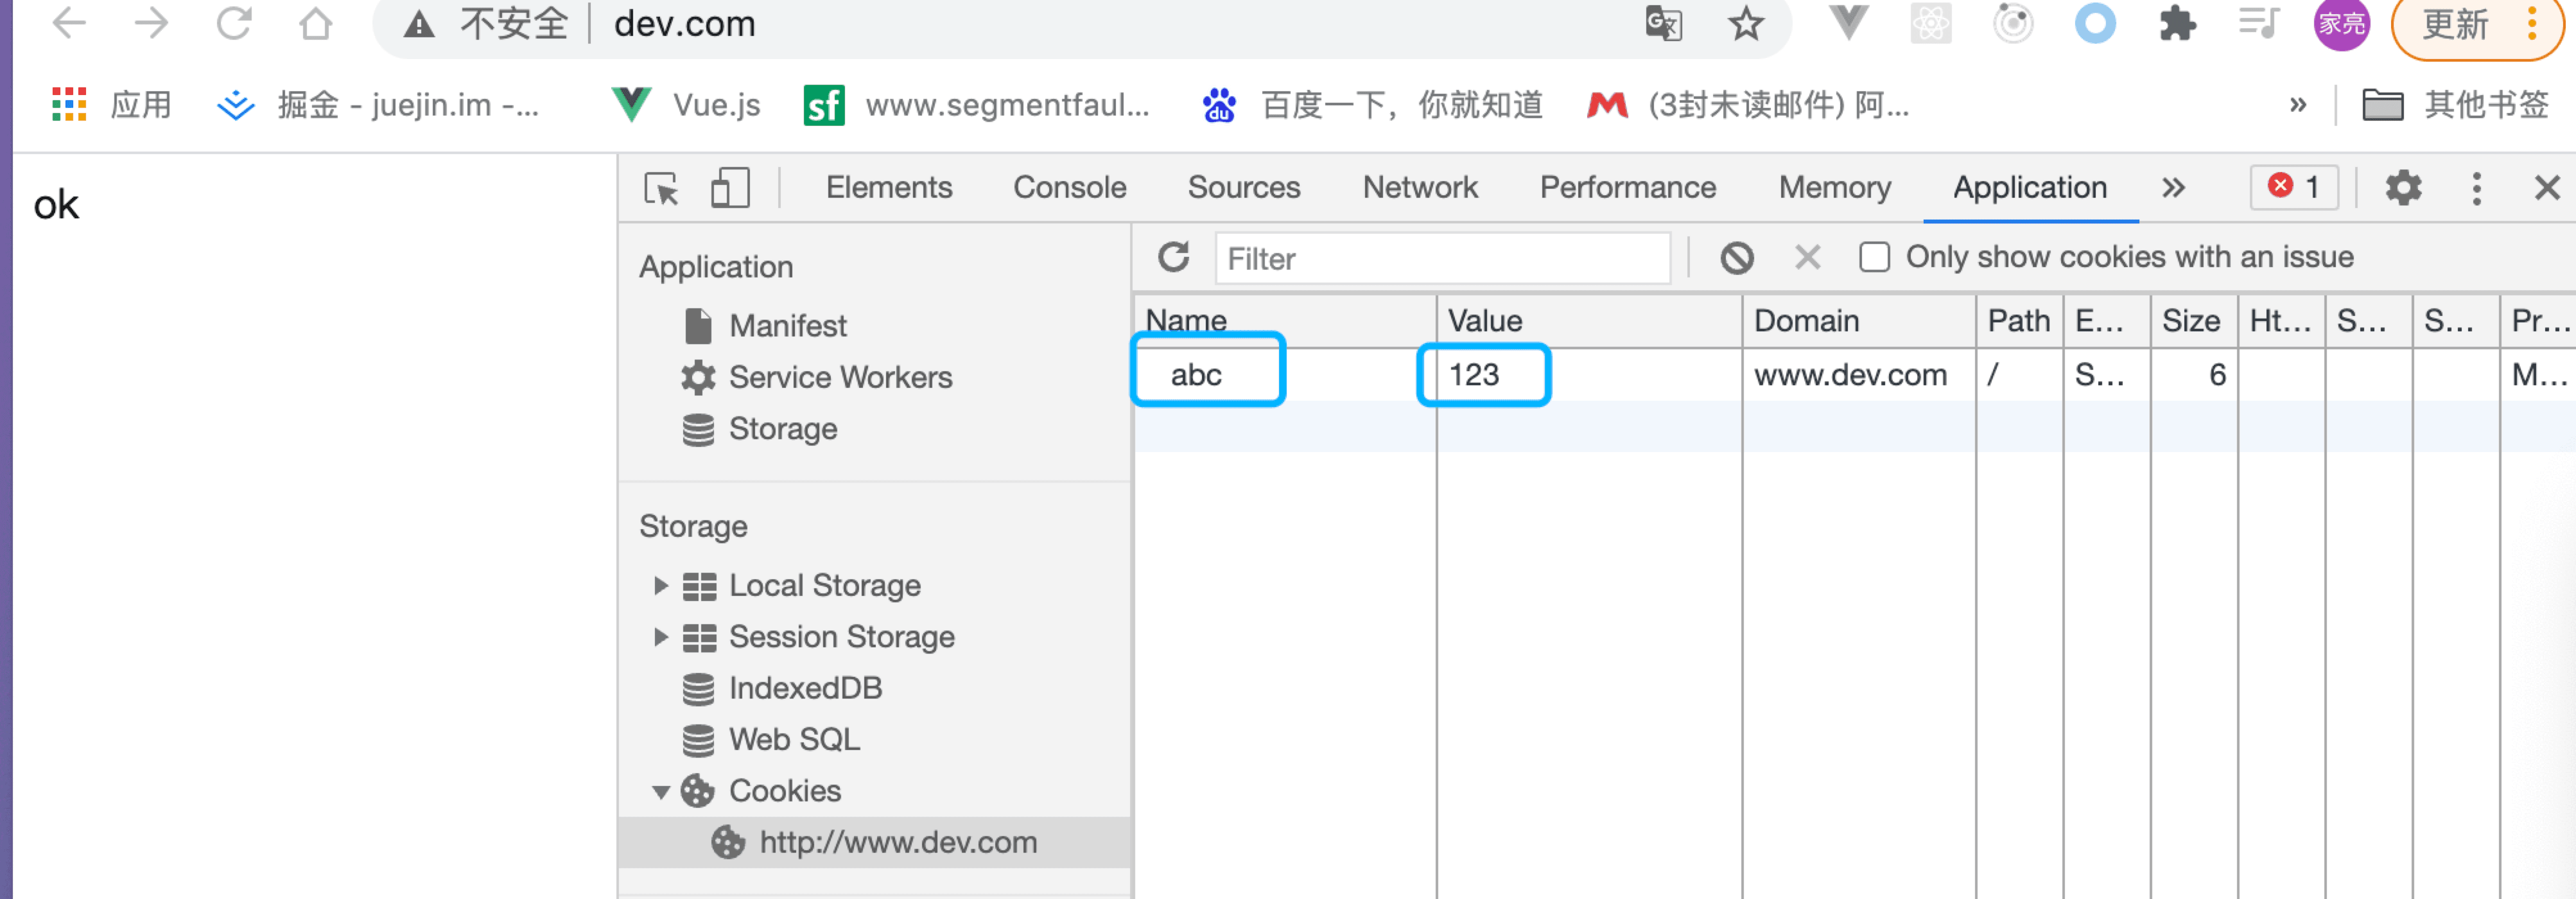Click the inspect element picker icon
The width and height of the screenshot is (2576, 899).
coord(661,188)
